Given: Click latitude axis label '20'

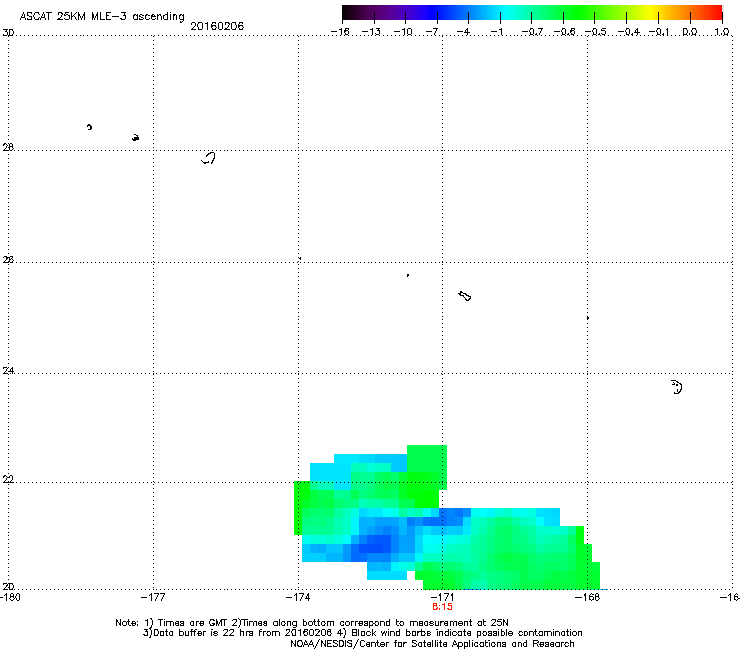Looking at the screenshot, I should (x=8, y=587).
